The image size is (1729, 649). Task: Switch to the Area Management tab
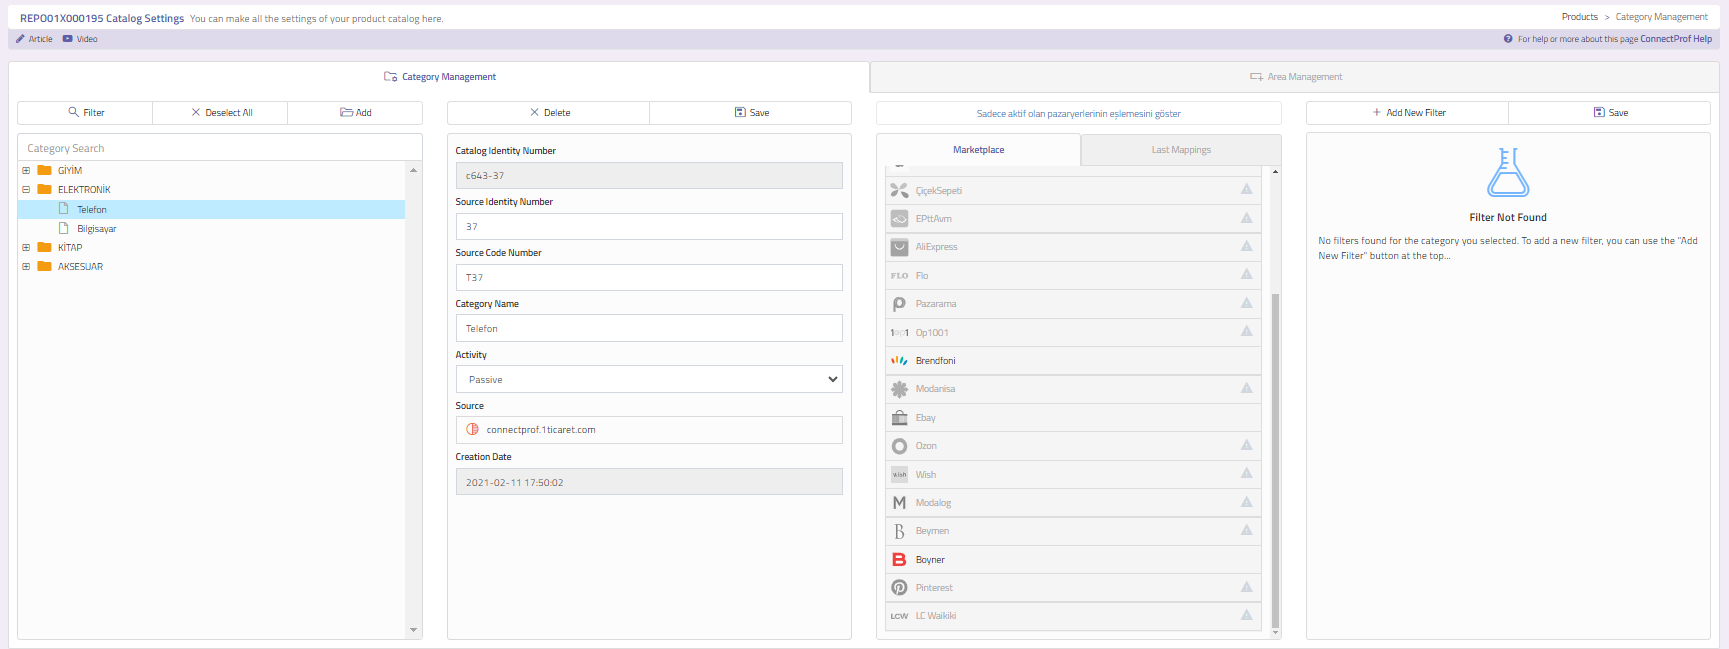tap(1295, 77)
